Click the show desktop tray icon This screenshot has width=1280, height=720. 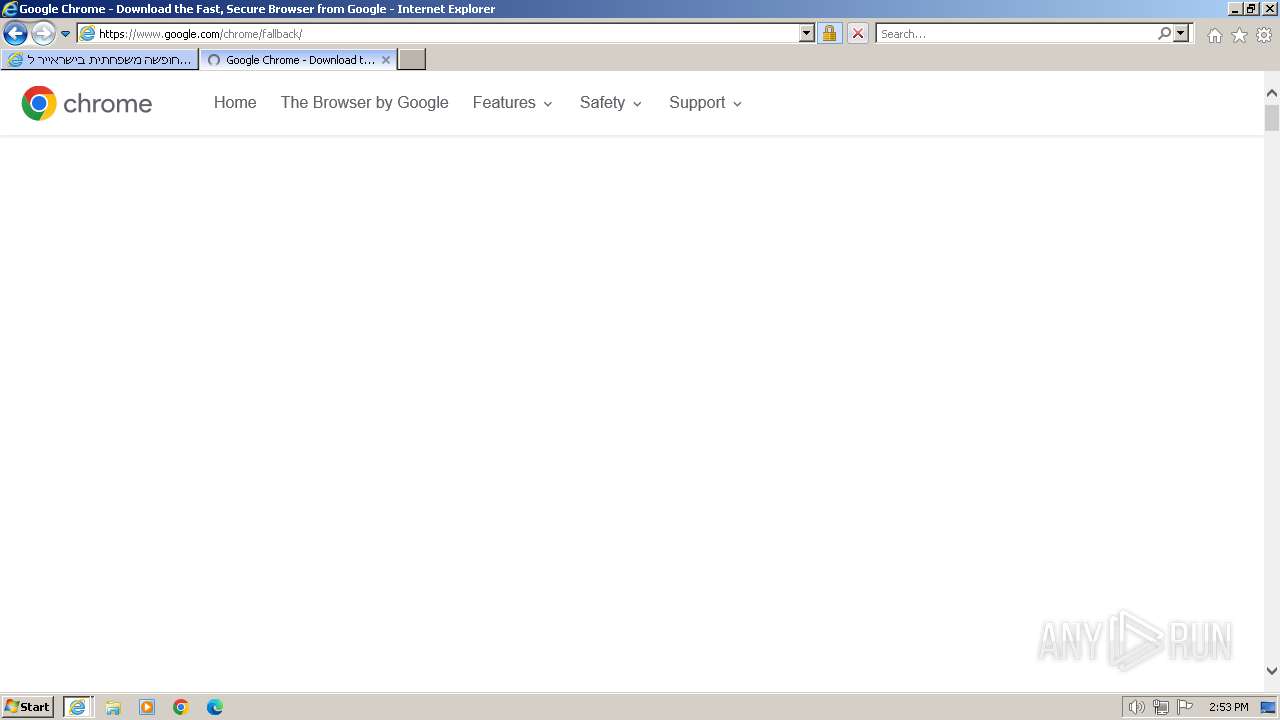point(1268,707)
